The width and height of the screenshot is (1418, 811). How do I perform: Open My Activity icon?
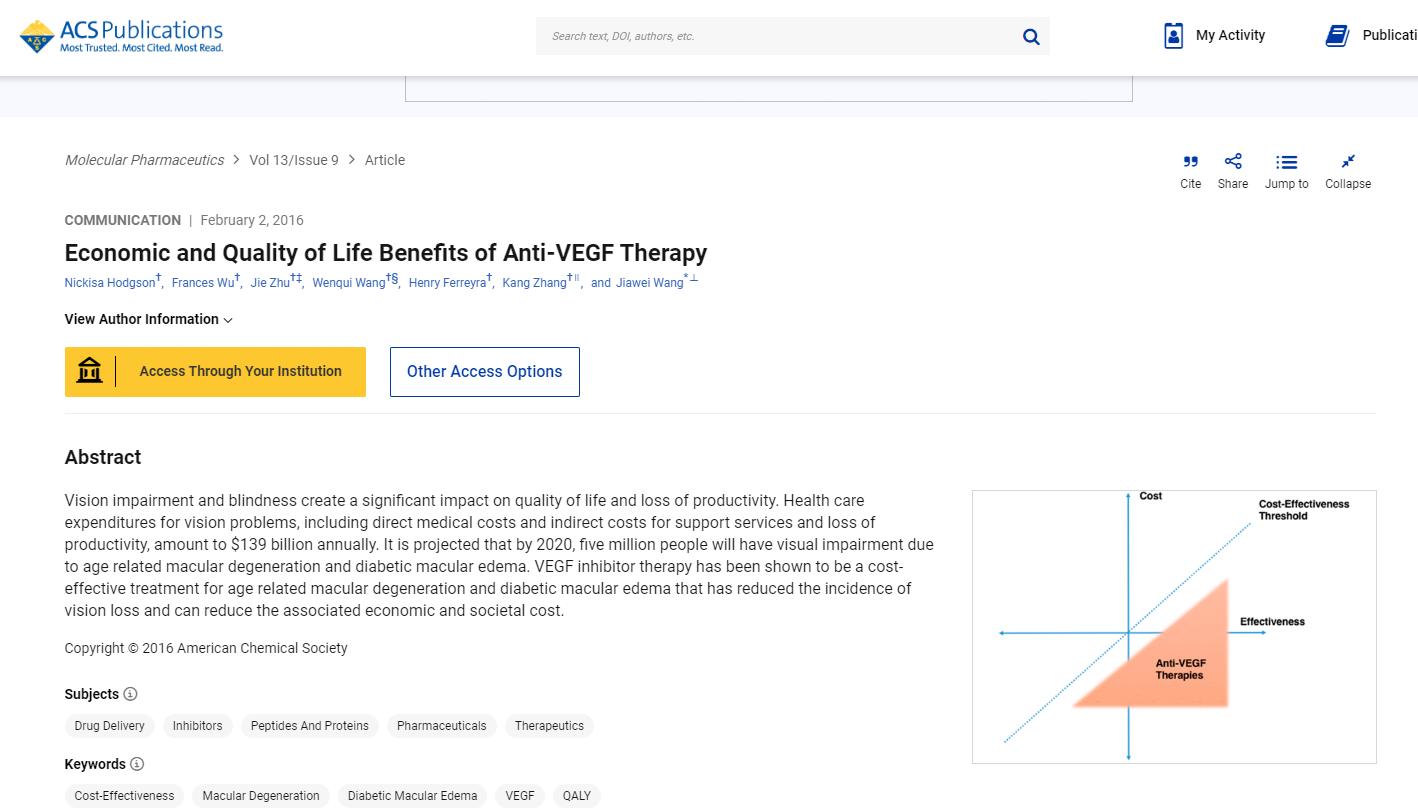1174,36
